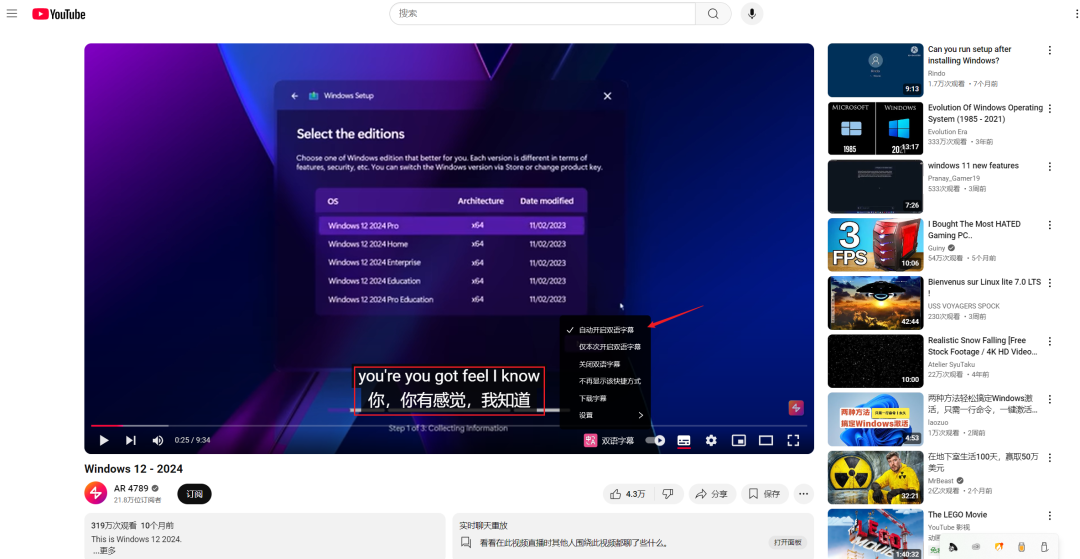Share the video via 分享
This screenshot has height=559, width=1080.
(x=712, y=494)
